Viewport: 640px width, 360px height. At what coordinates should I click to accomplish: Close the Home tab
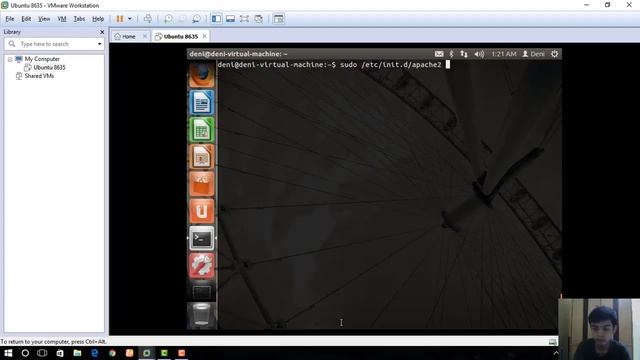(x=145, y=36)
